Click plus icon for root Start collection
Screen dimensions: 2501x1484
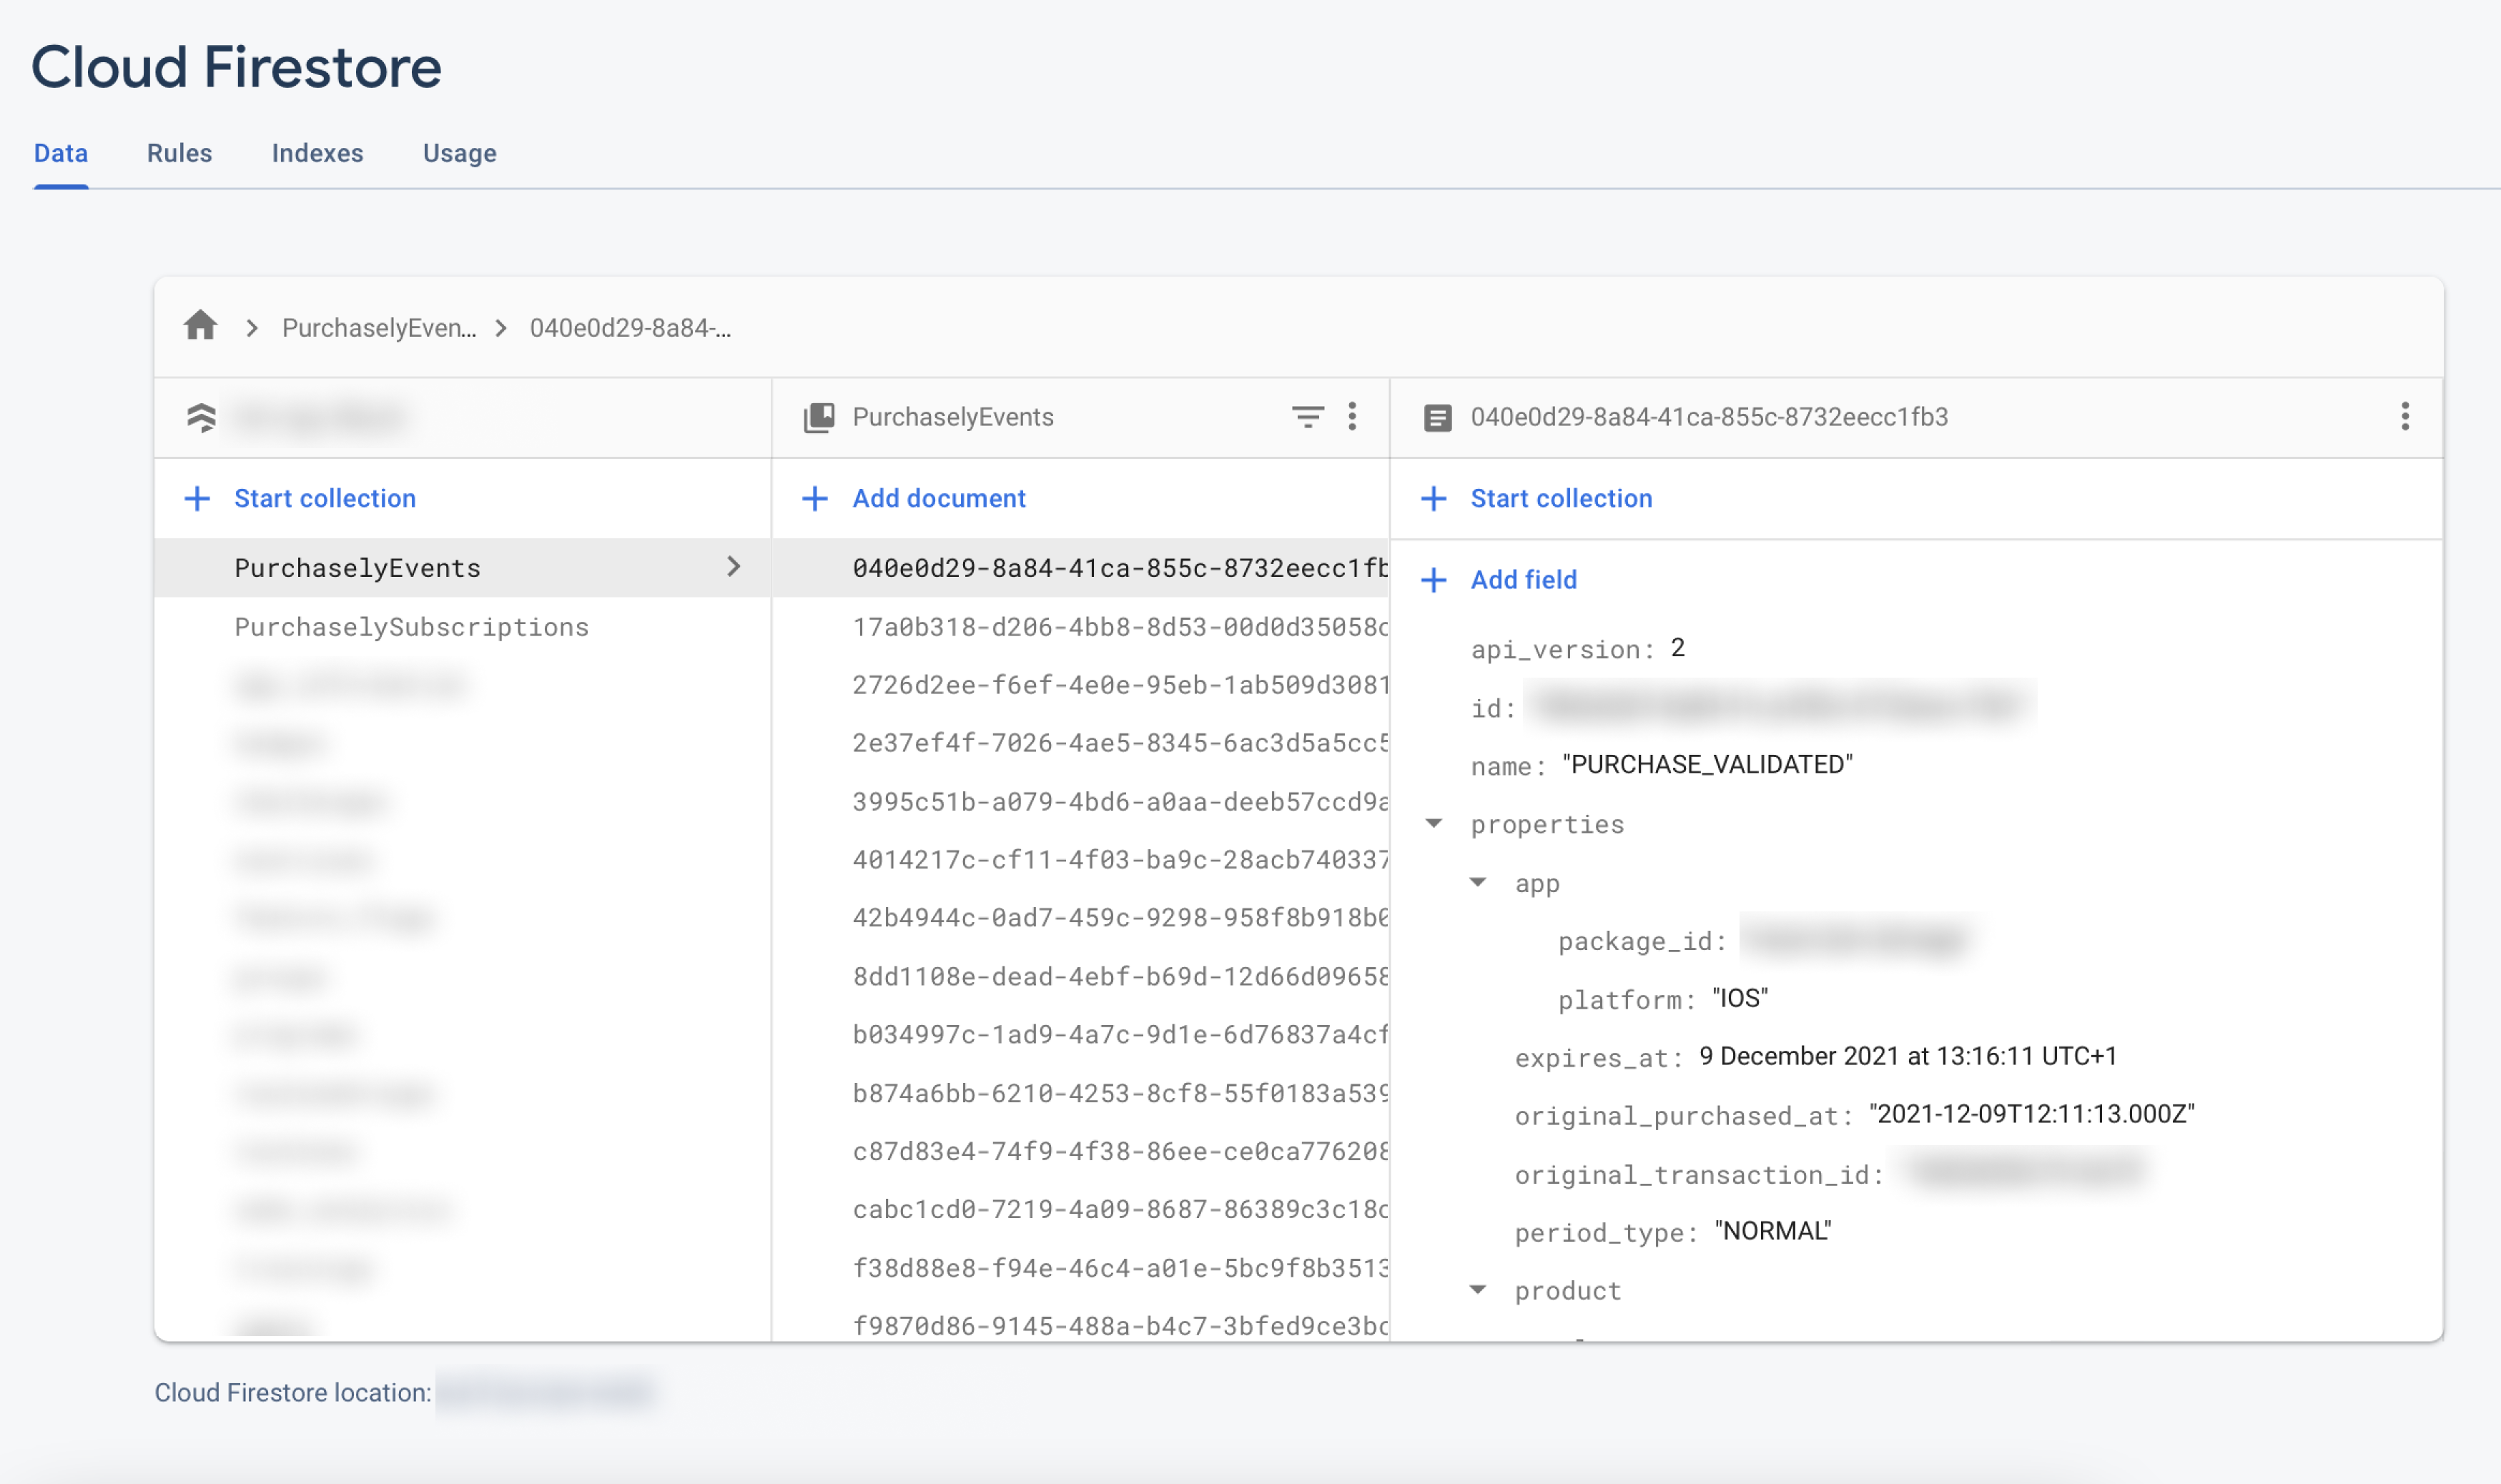pyautogui.click(x=197, y=498)
